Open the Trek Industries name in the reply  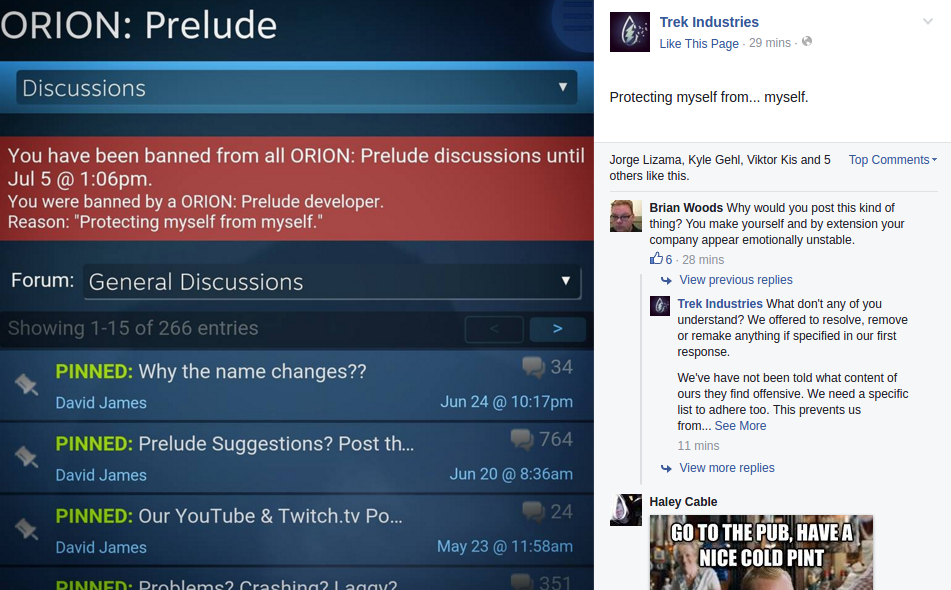[720, 304]
